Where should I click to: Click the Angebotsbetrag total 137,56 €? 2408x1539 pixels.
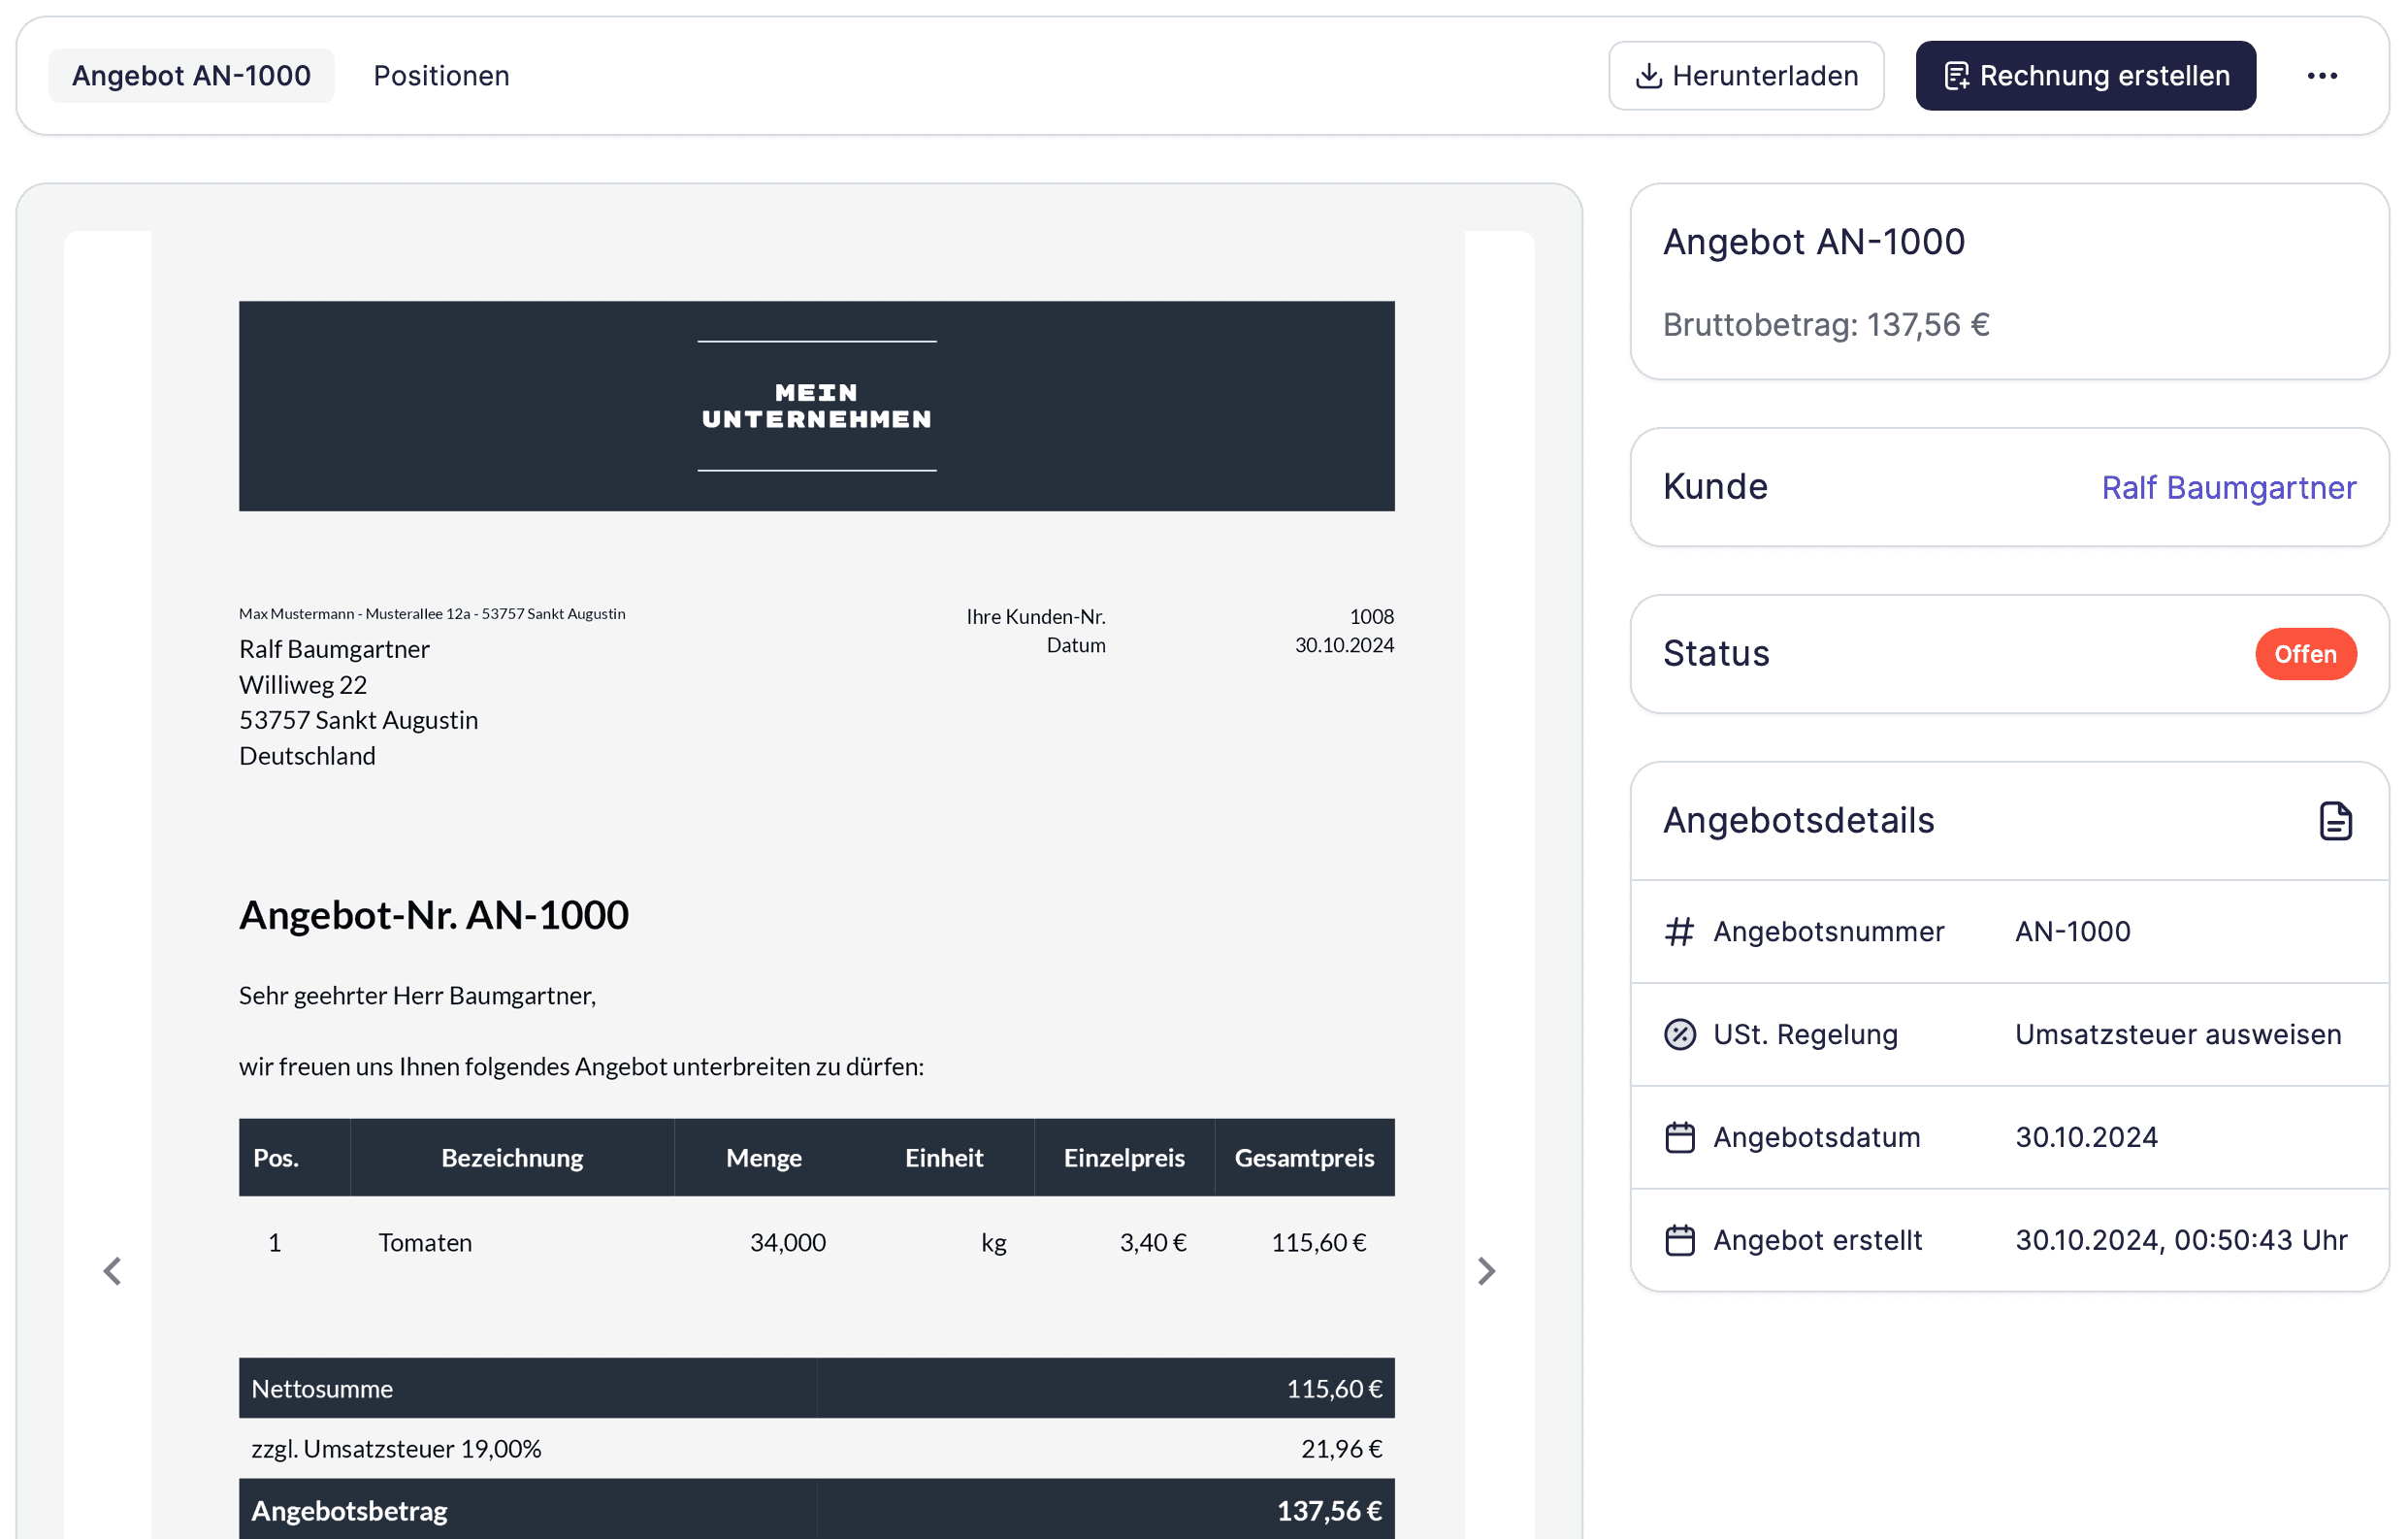coord(1329,1511)
